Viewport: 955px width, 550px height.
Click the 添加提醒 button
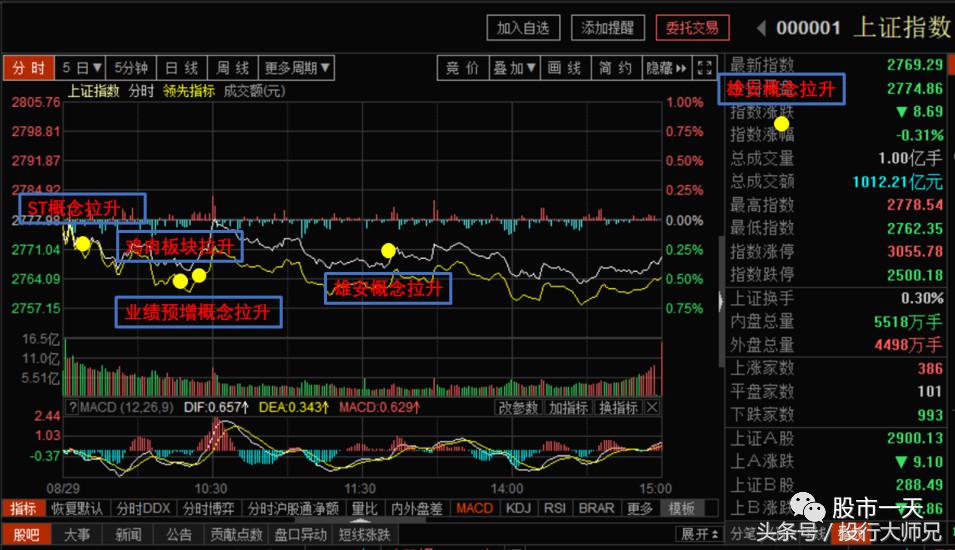point(608,28)
